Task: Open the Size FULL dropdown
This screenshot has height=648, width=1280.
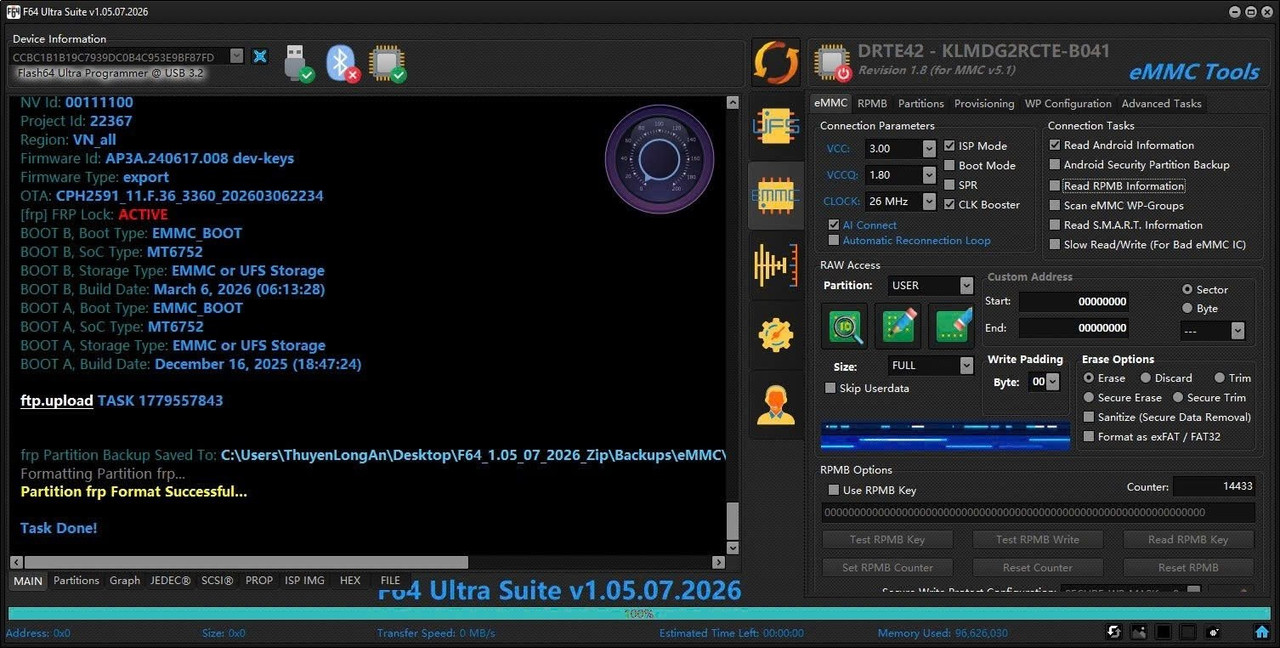Action: pyautogui.click(x=966, y=366)
